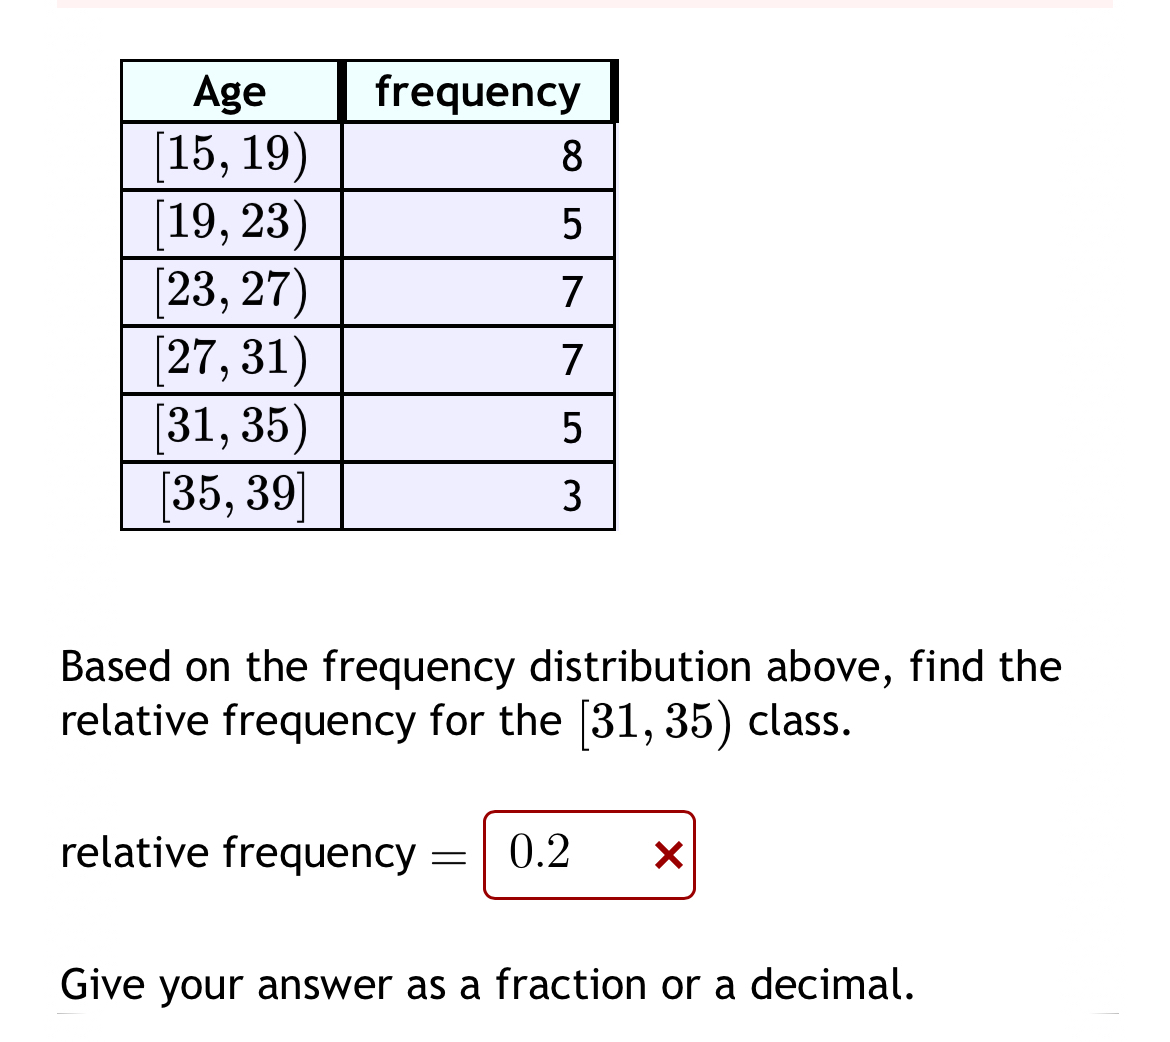The height and width of the screenshot is (1042, 1170).
Task: Click the frequency column header
Action: point(477,91)
